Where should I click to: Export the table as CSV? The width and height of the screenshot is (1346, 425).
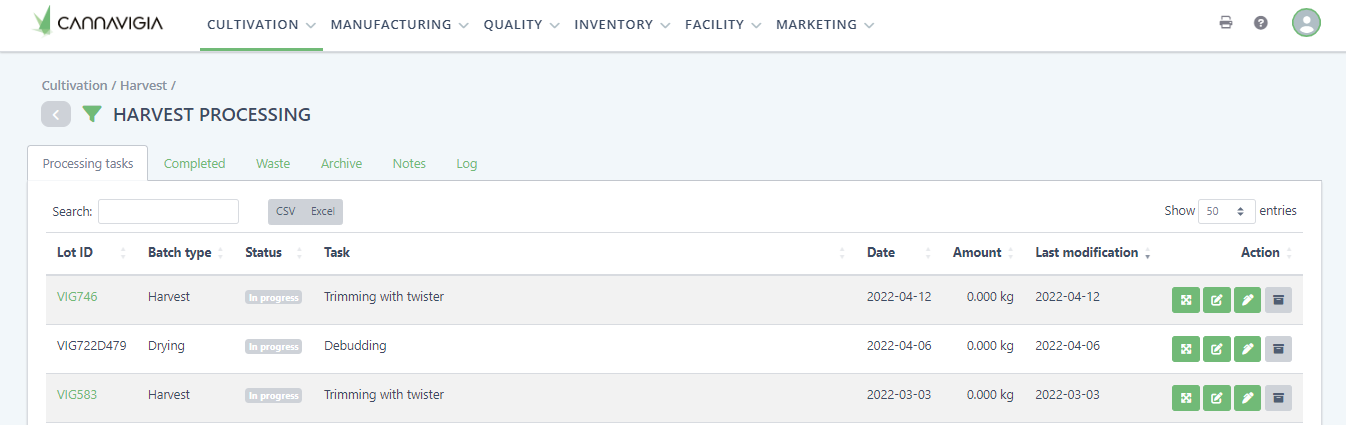286,211
